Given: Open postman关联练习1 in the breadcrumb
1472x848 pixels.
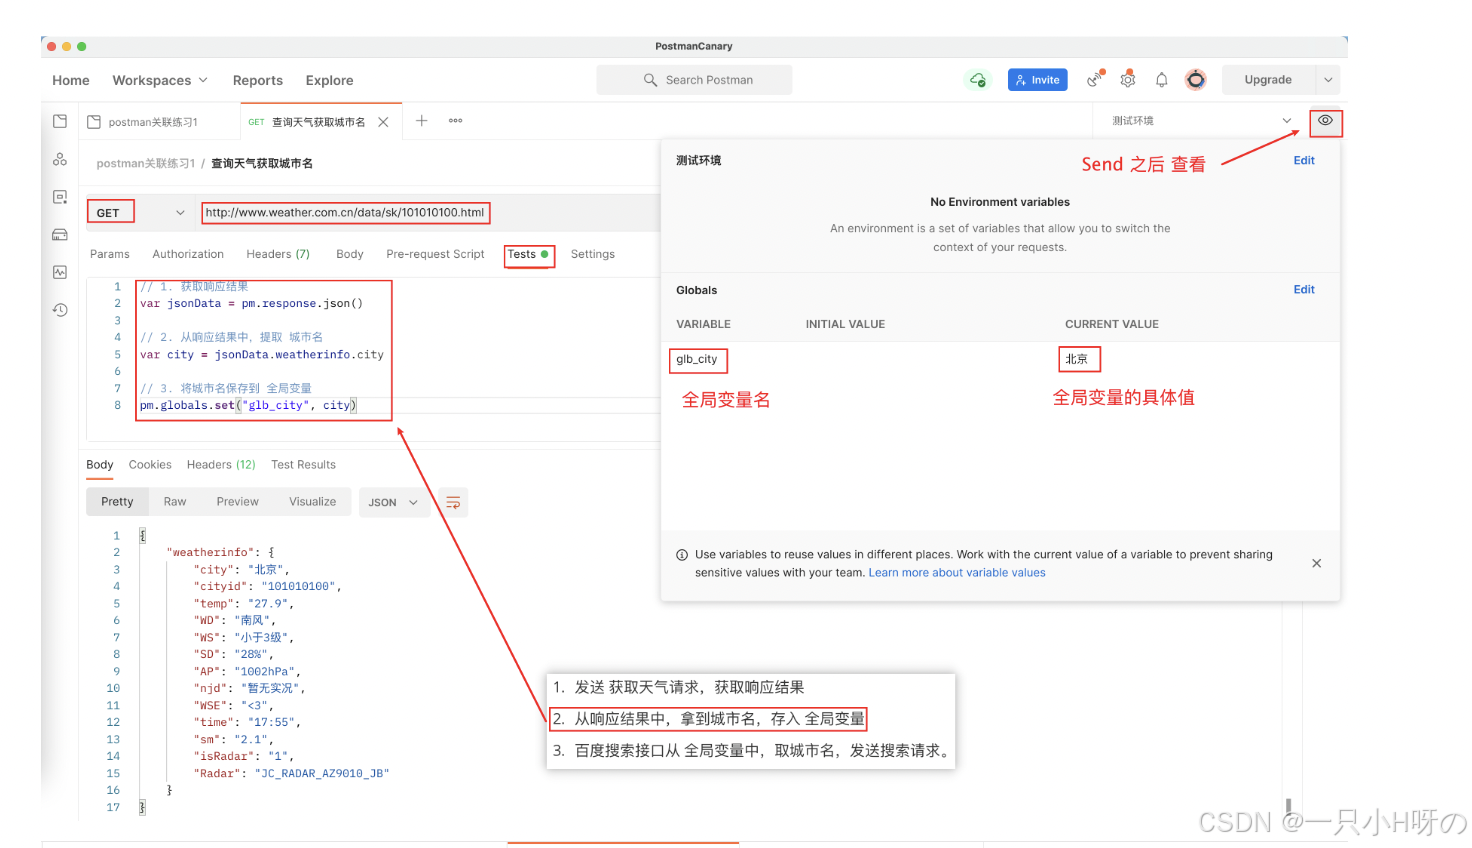Looking at the screenshot, I should point(146,163).
